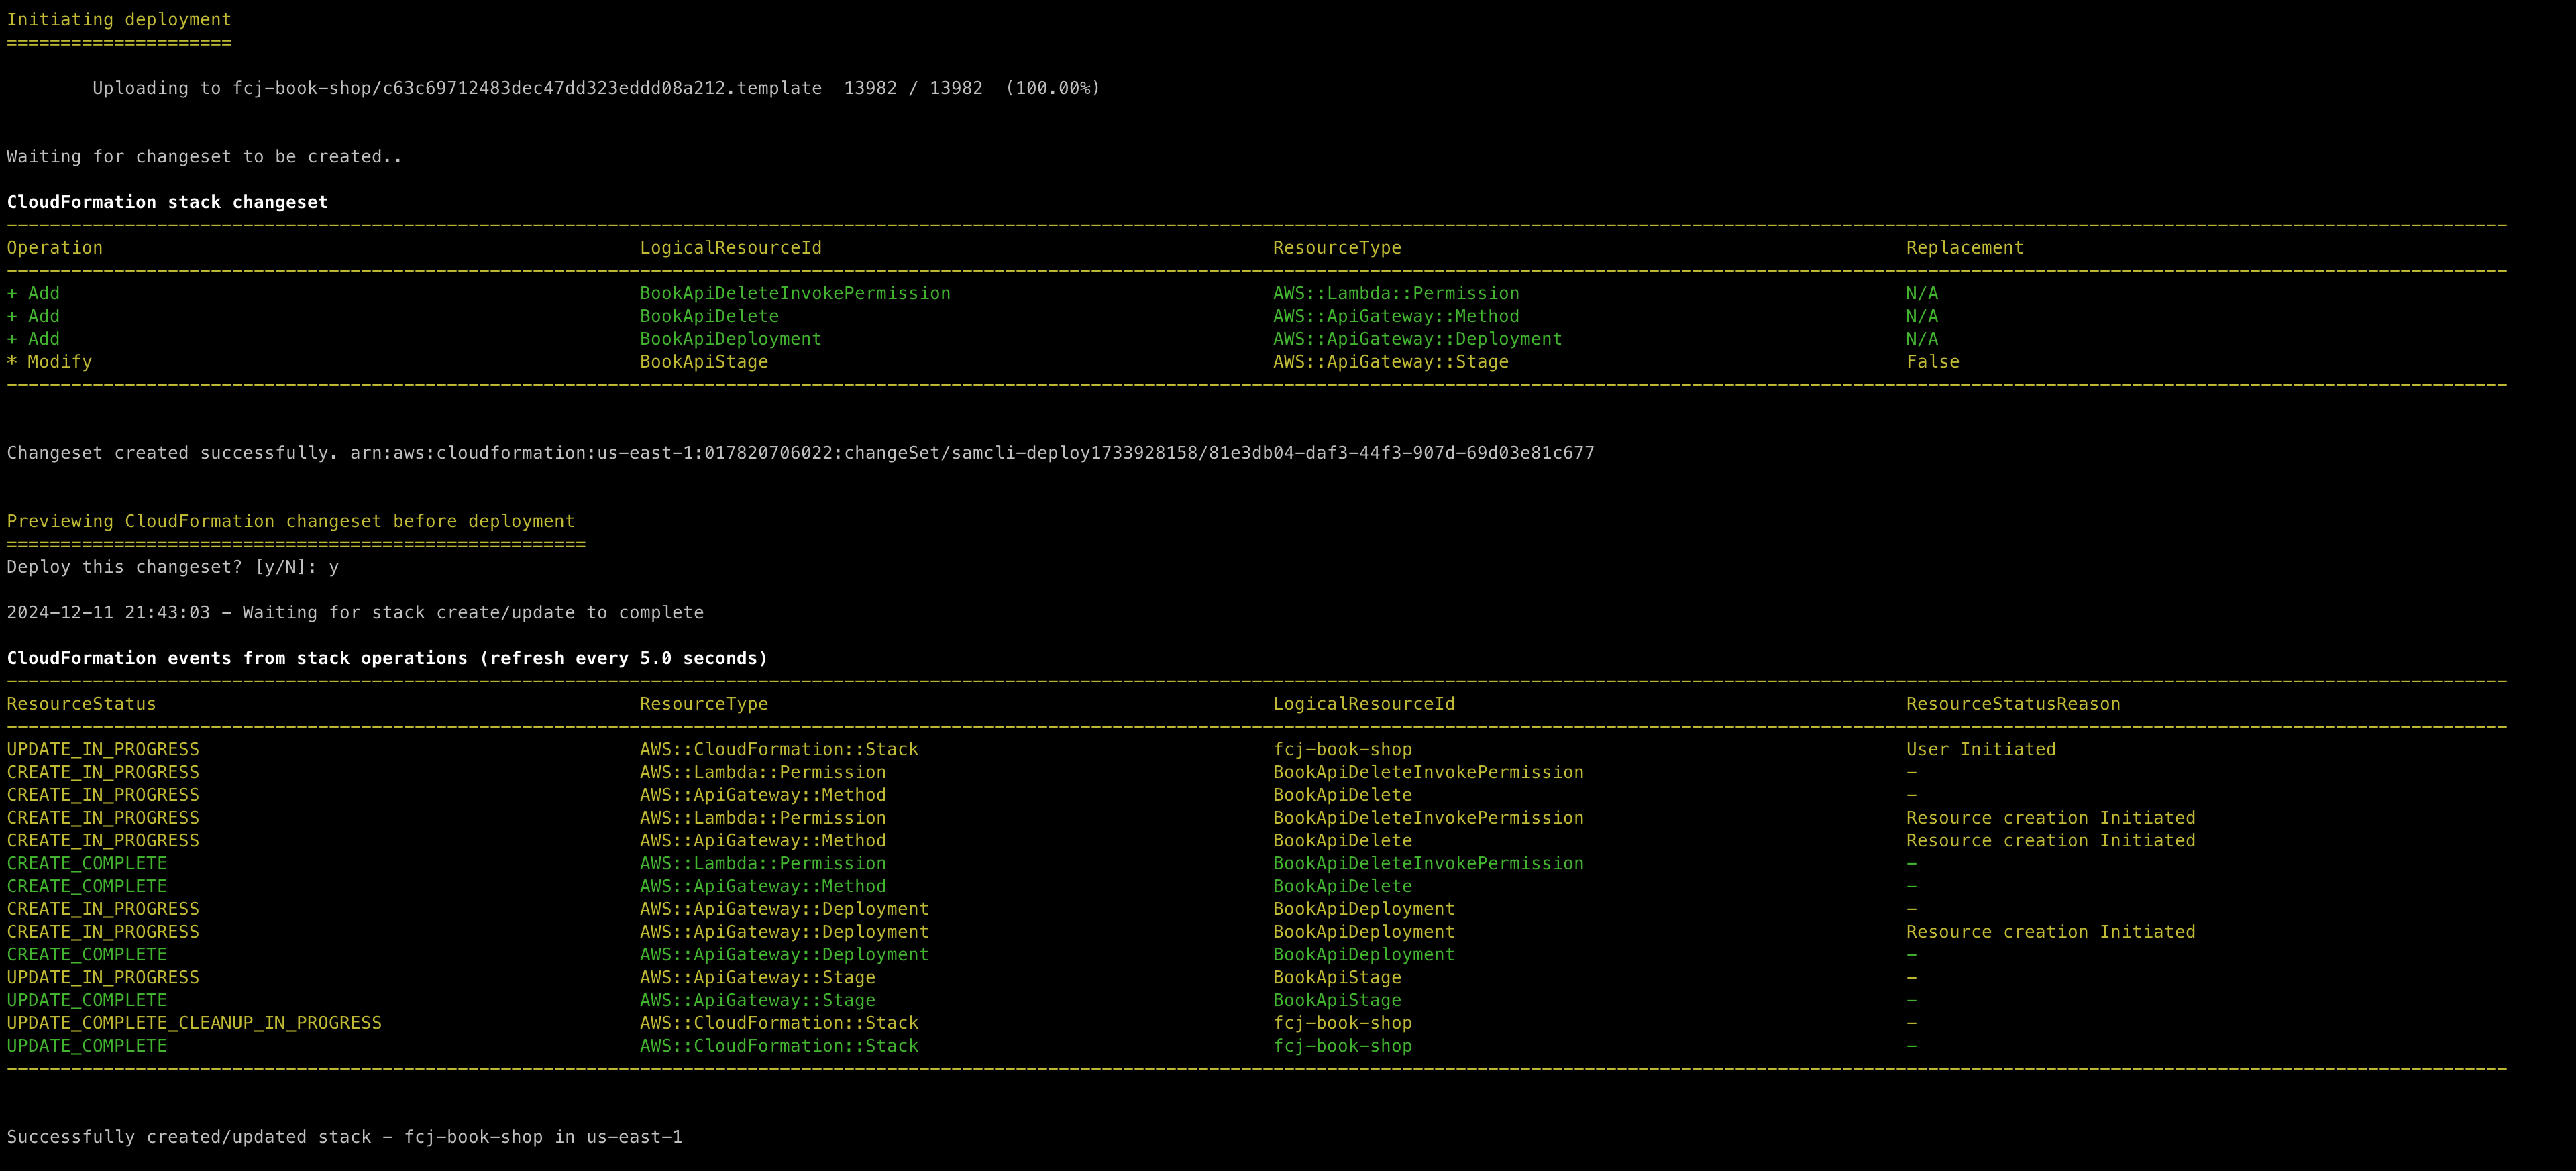Click UPDATE_IN_PROGRESS in the BookApiStage row
This screenshot has width=2576, height=1171.
[103, 978]
